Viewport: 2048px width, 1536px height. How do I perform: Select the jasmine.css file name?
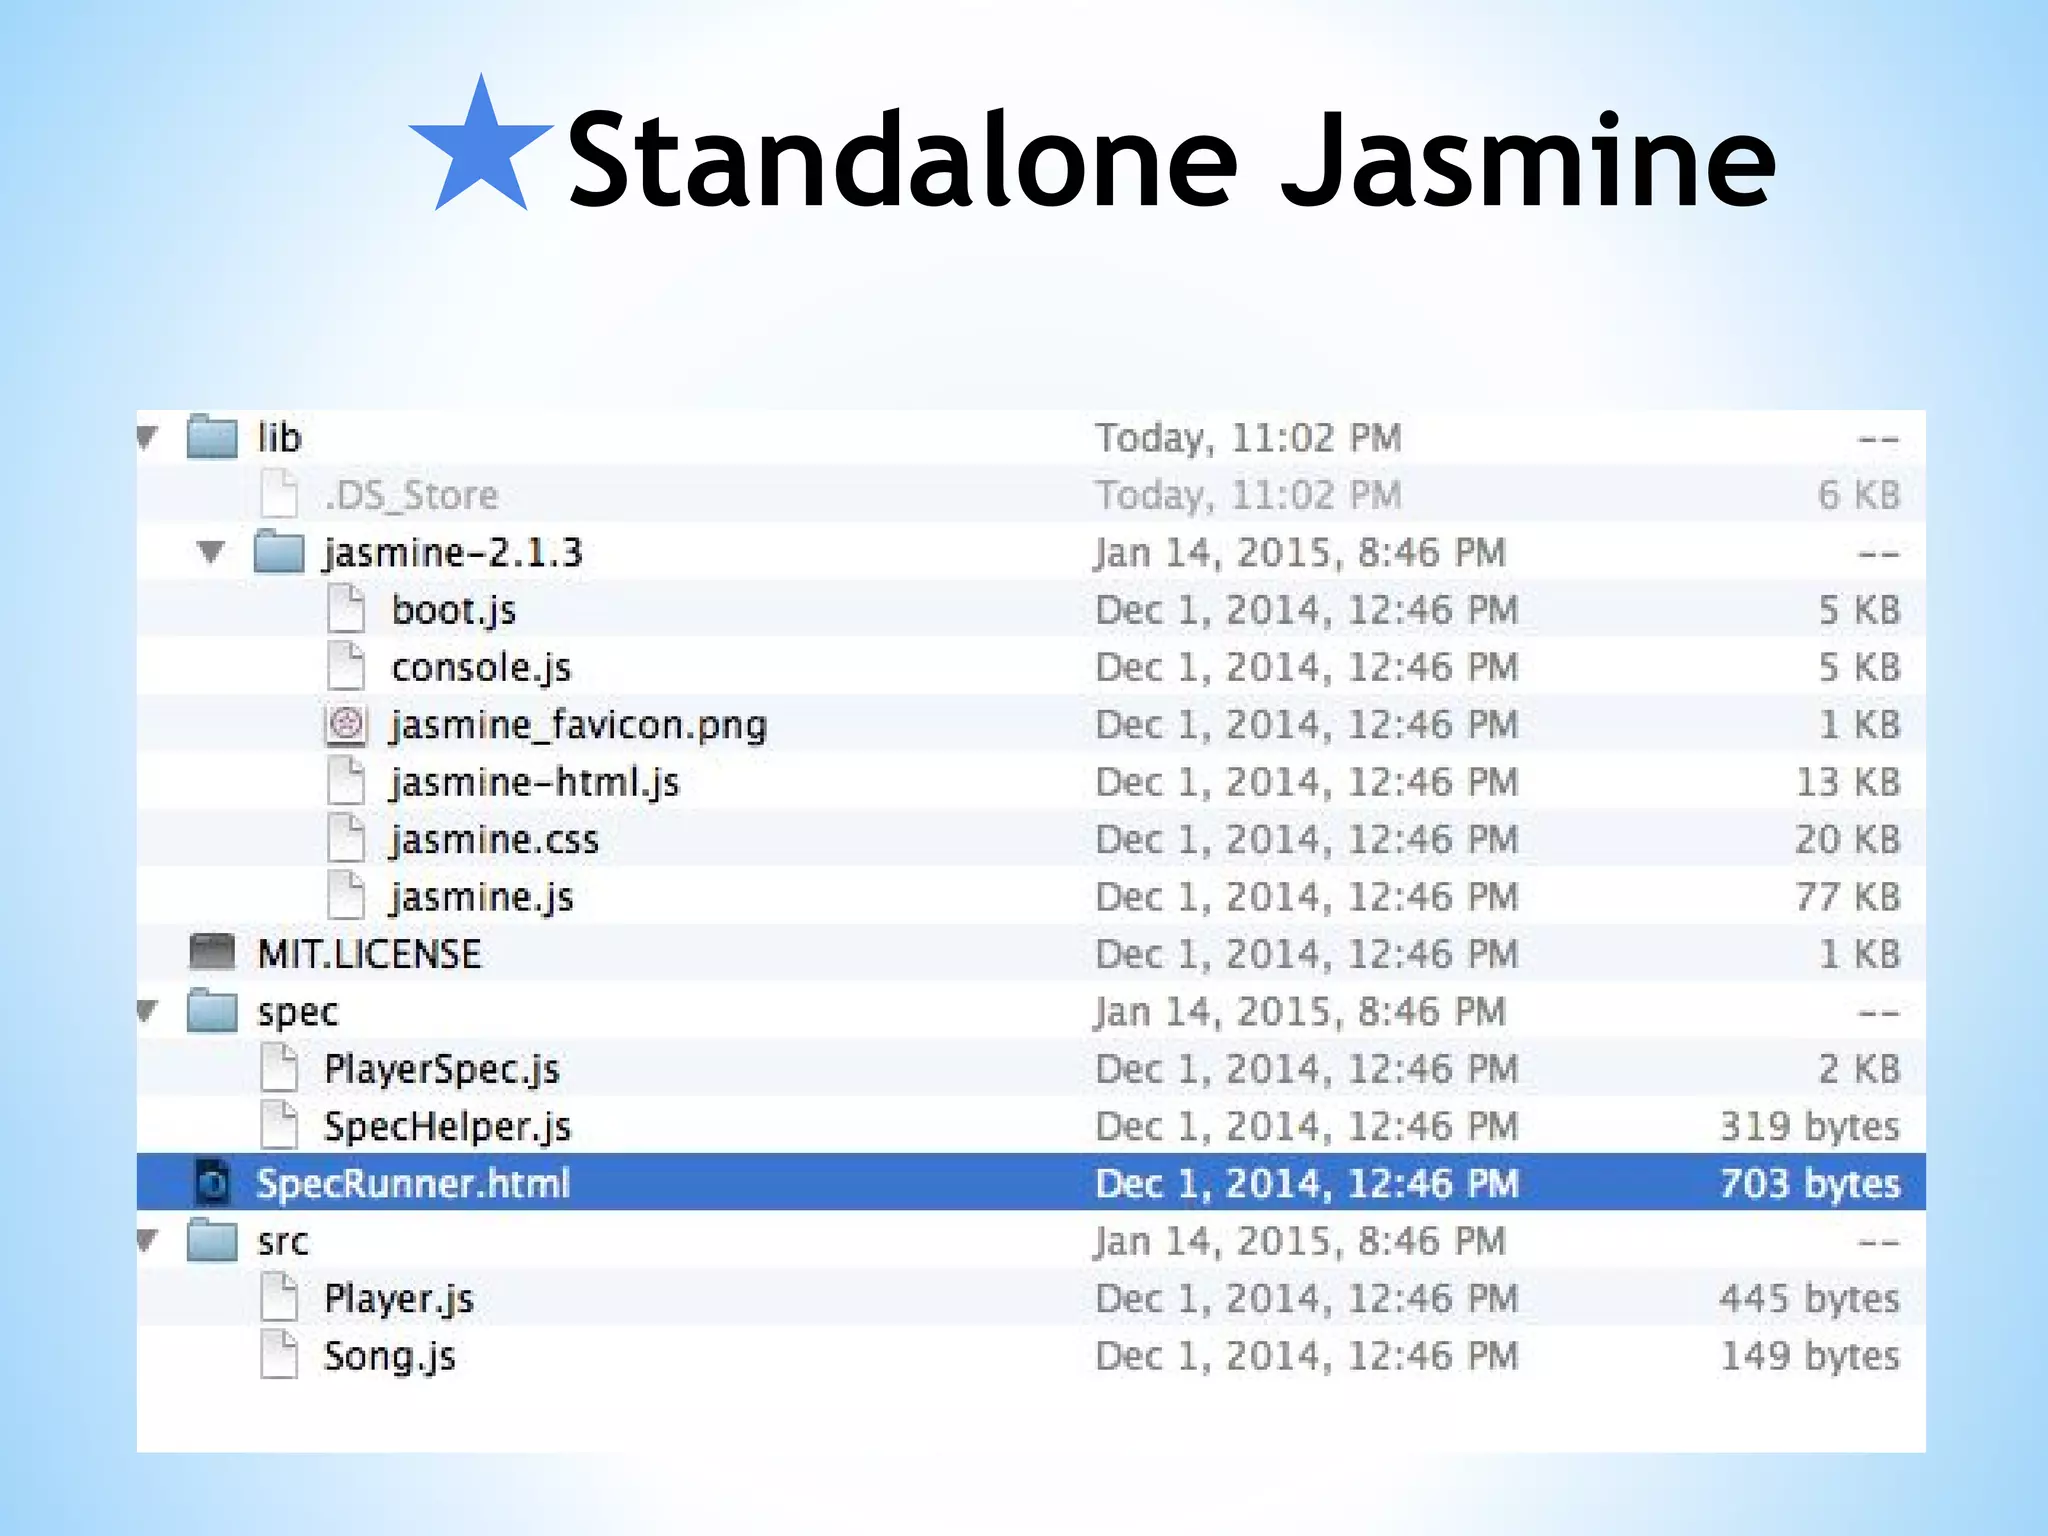pyautogui.click(x=495, y=839)
